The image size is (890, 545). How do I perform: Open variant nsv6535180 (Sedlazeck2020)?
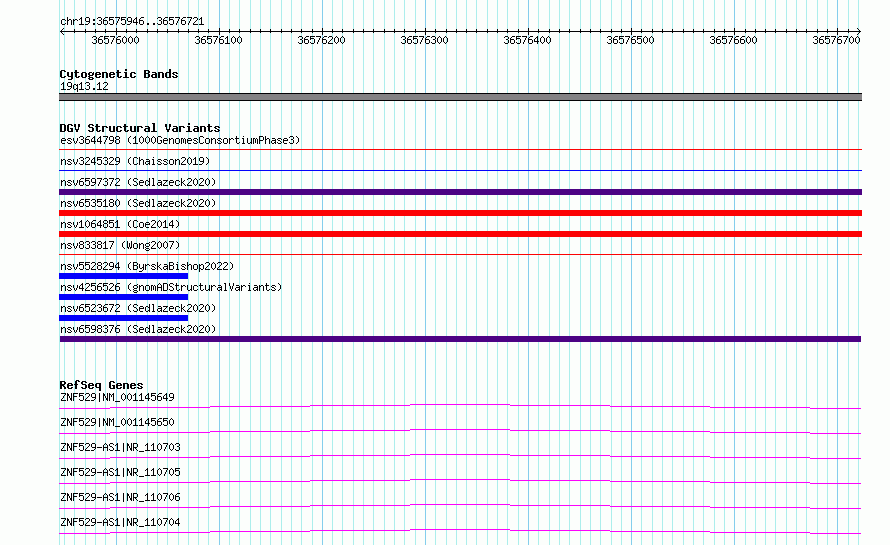(138, 203)
